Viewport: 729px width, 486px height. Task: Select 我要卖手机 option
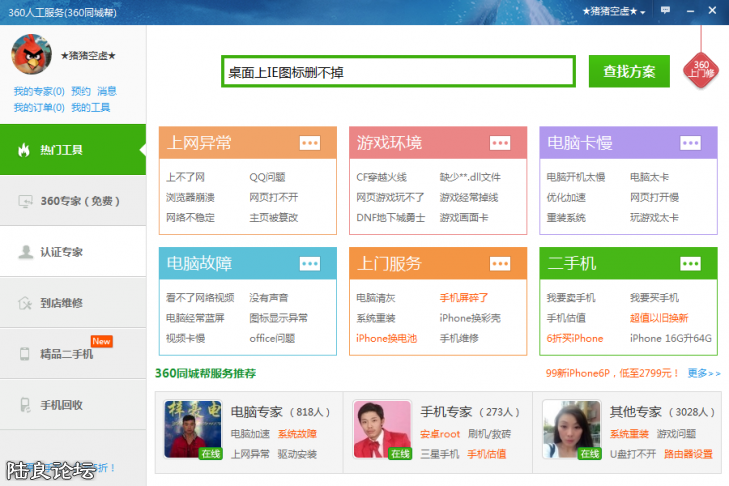pyautogui.click(x=571, y=298)
